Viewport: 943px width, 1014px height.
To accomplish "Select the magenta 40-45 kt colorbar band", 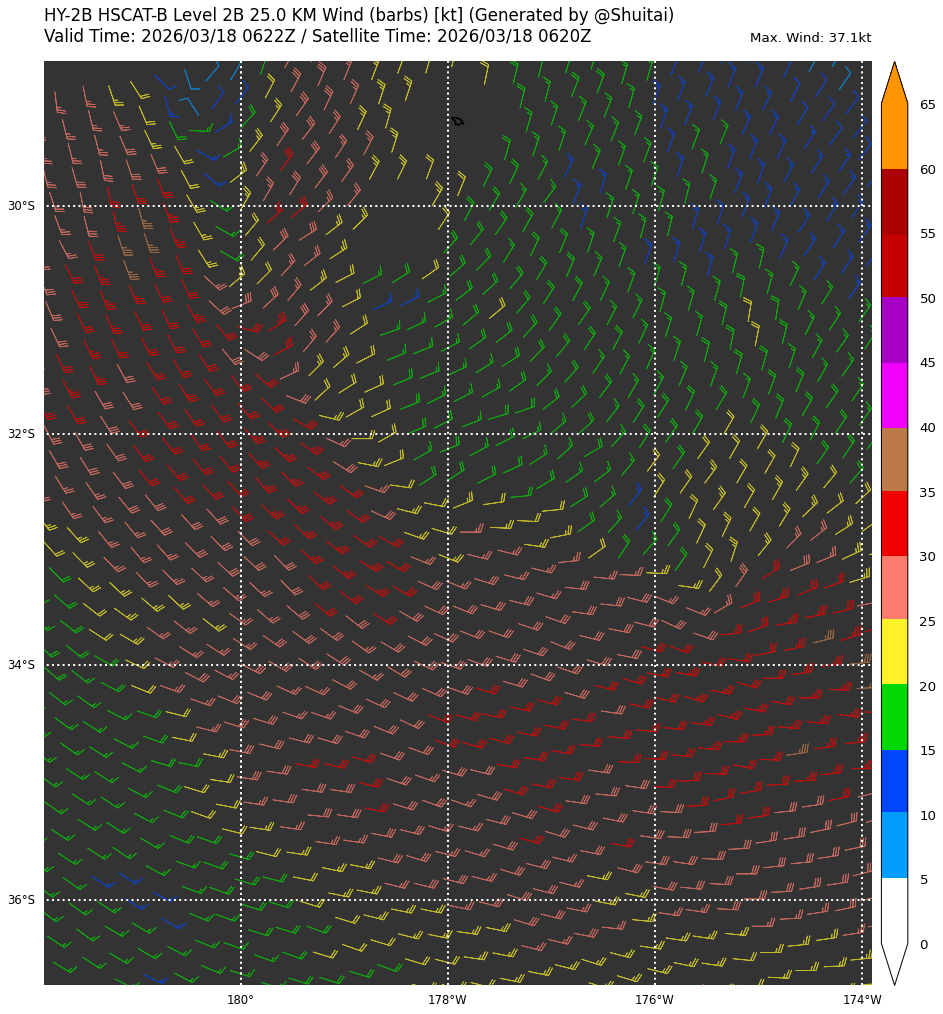I will point(894,395).
